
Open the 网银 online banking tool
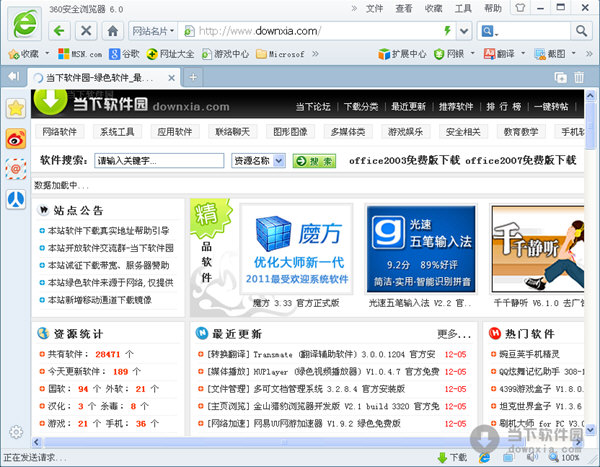click(x=450, y=54)
